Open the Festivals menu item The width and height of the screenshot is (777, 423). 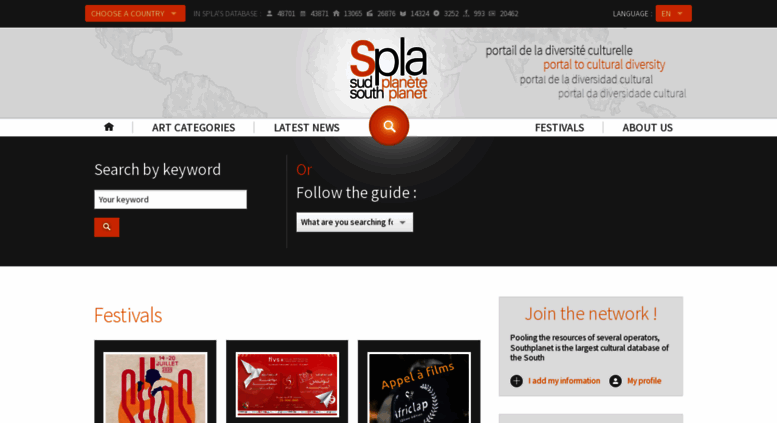pos(559,128)
